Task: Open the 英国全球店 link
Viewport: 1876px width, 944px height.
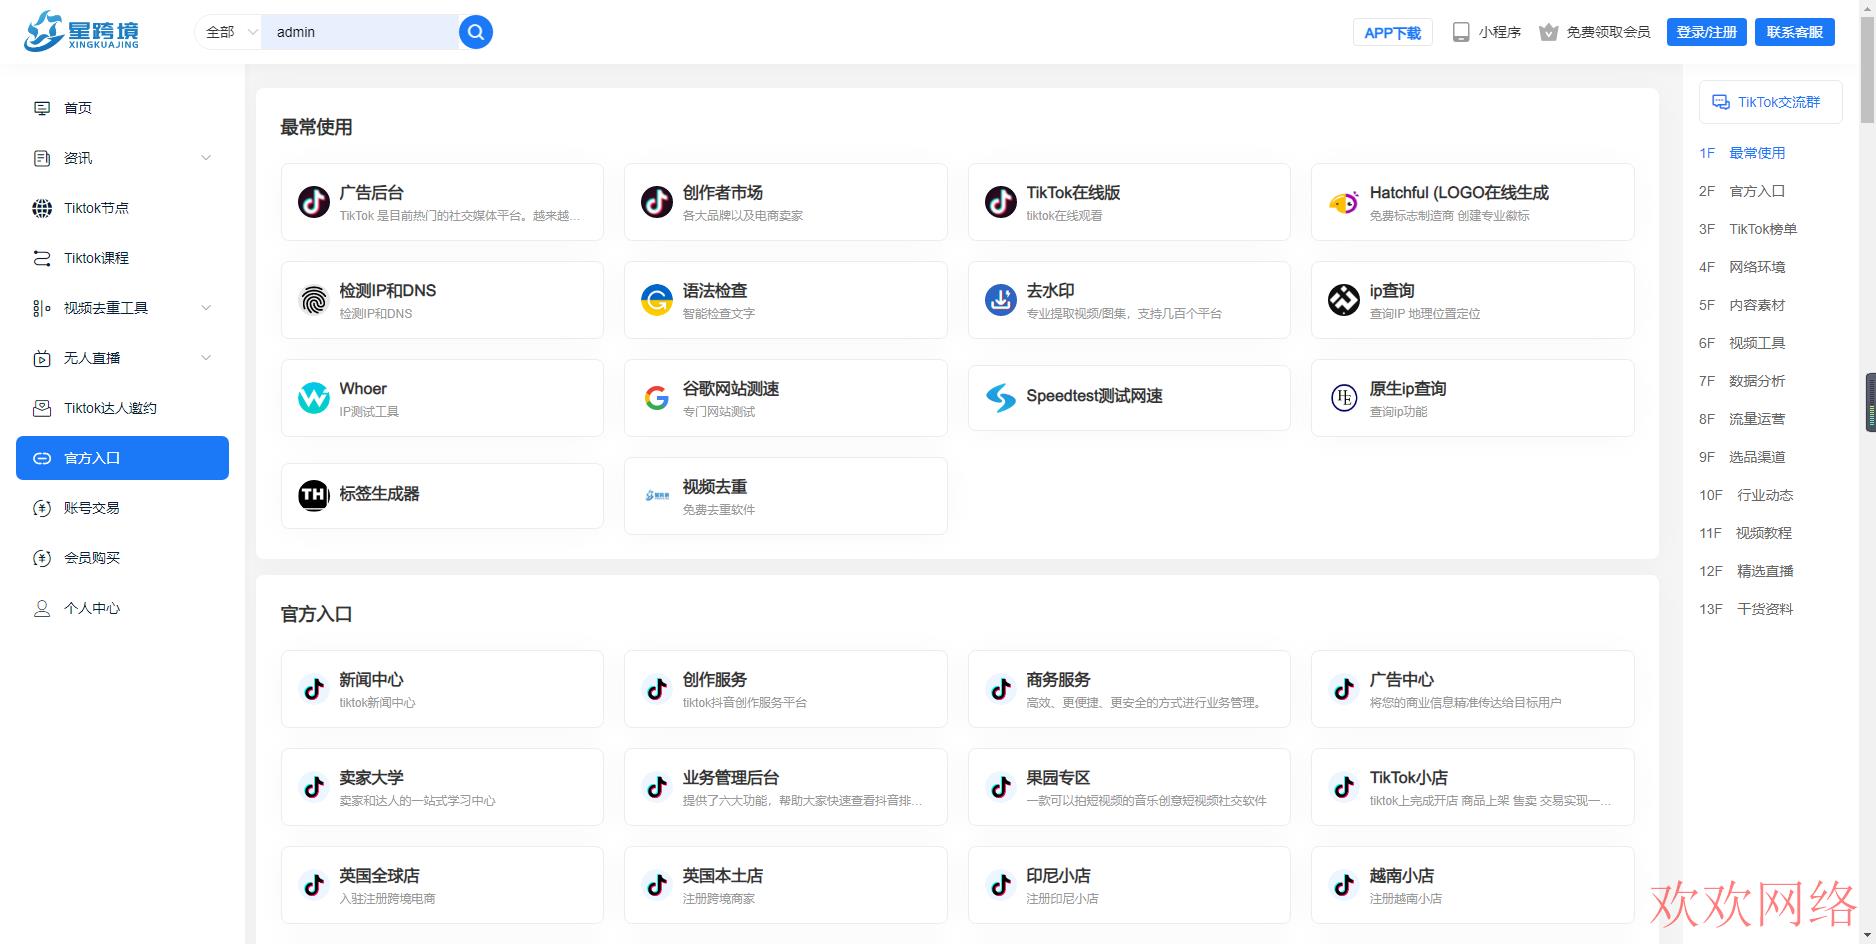Action: click(x=442, y=885)
